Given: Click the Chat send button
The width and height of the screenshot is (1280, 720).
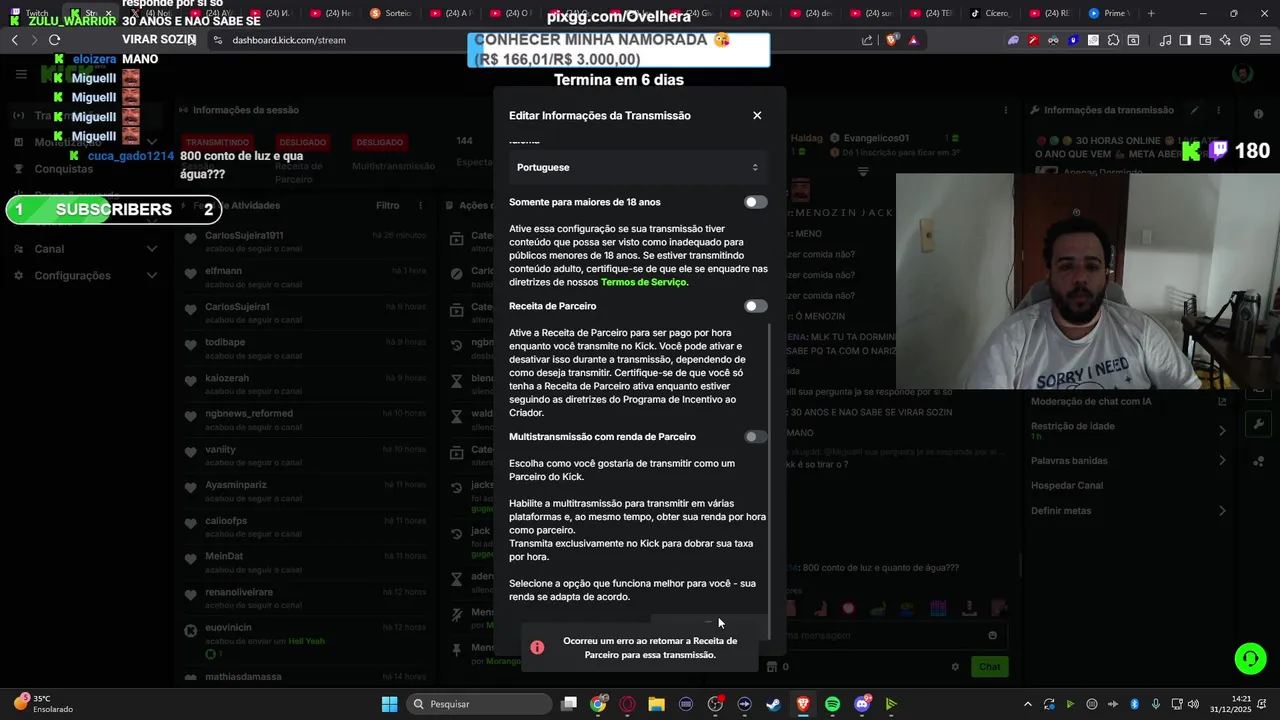Looking at the screenshot, I should [989, 667].
